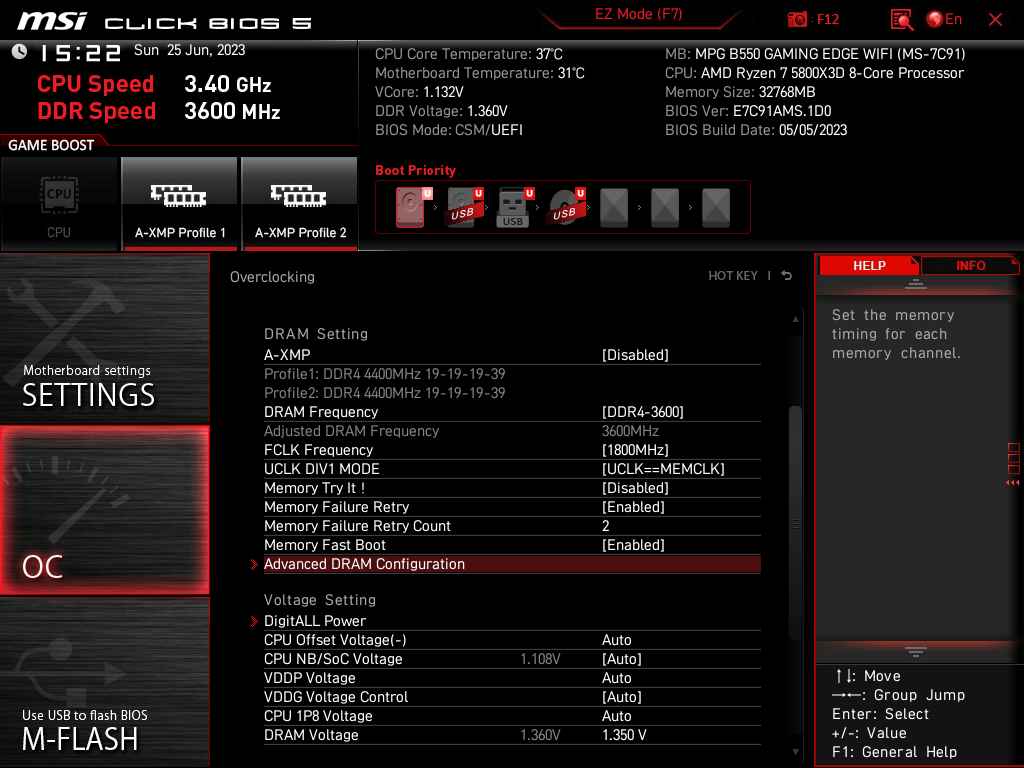1024x768 pixels.
Task: Go back with the return arrow icon
Action: click(787, 276)
